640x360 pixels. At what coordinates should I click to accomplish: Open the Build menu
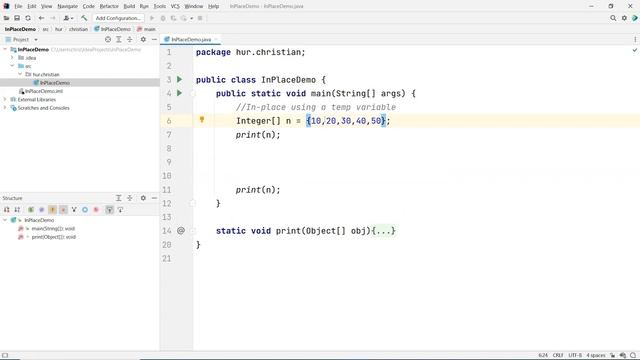click(x=129, y=6)
